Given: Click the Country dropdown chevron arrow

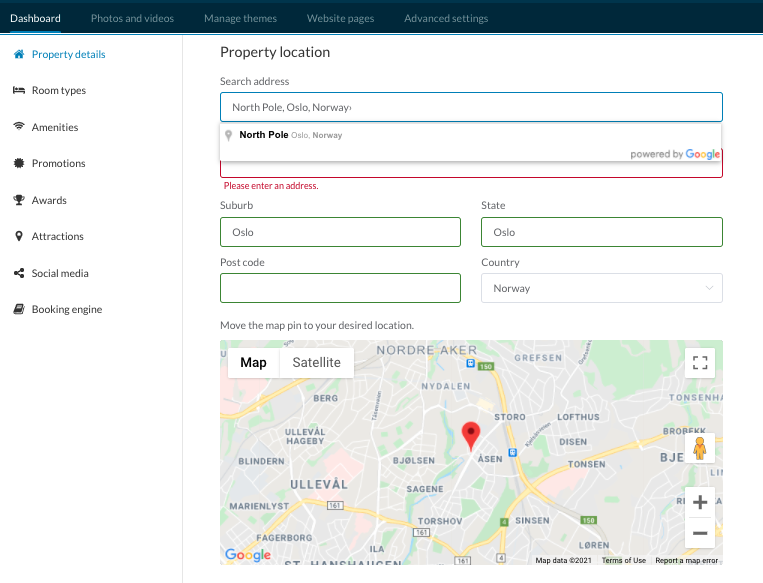Looking at the screenshot, I should pos(709,288).
